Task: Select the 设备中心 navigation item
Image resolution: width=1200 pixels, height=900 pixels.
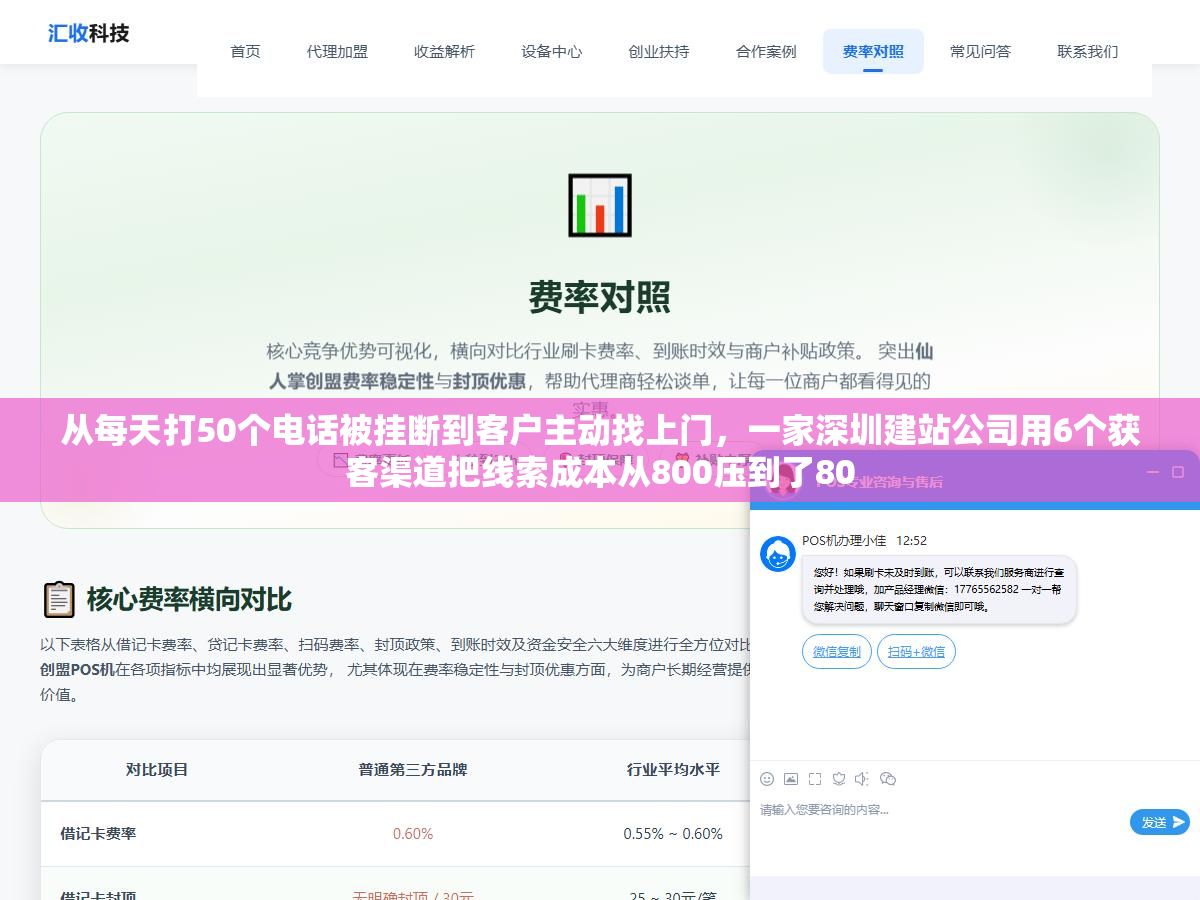Action: coord(551,51)
